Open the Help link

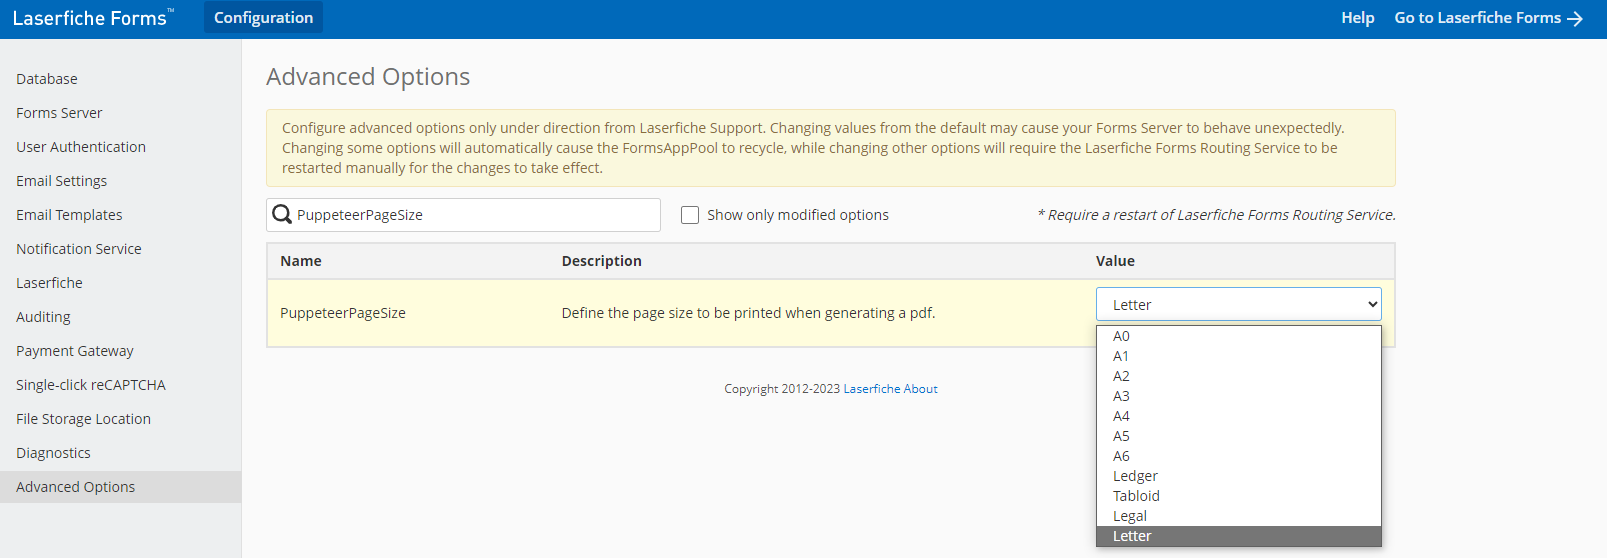1357,18
